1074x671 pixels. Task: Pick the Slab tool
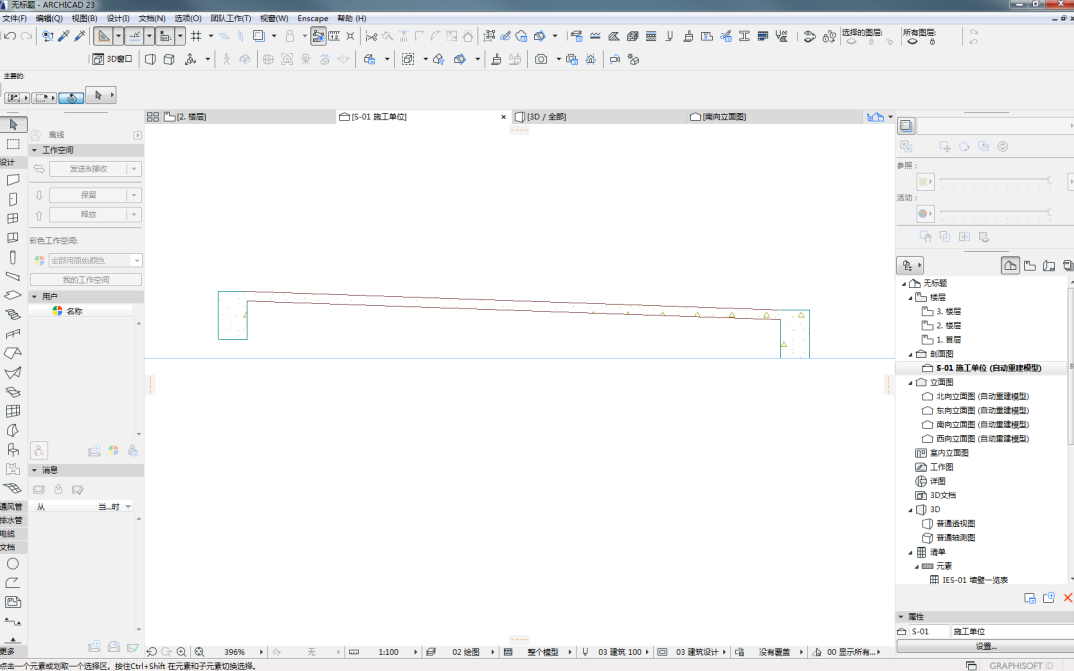pos(13,295)
